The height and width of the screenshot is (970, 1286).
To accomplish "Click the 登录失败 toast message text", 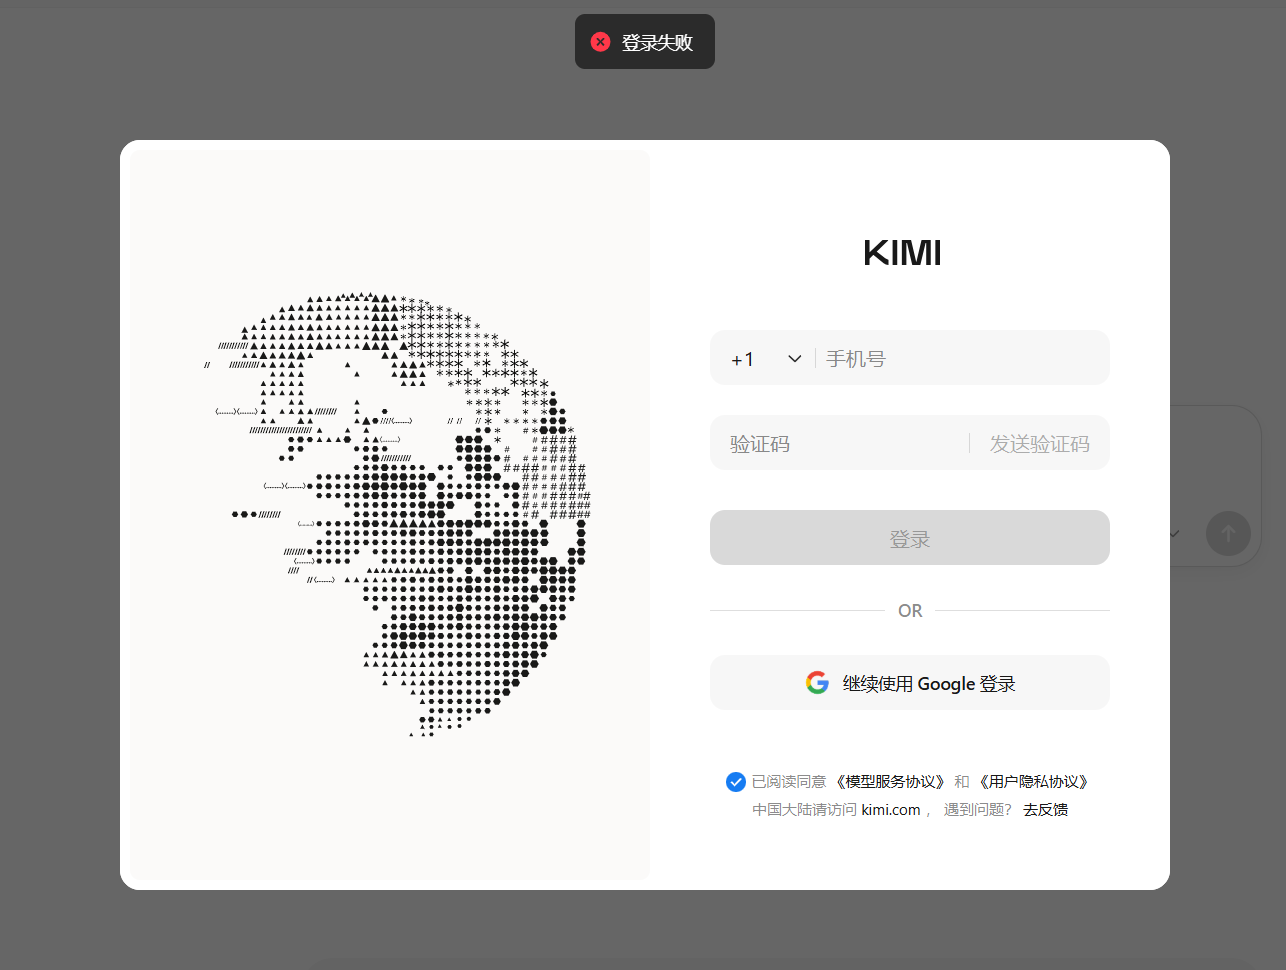I will point(657,42).
